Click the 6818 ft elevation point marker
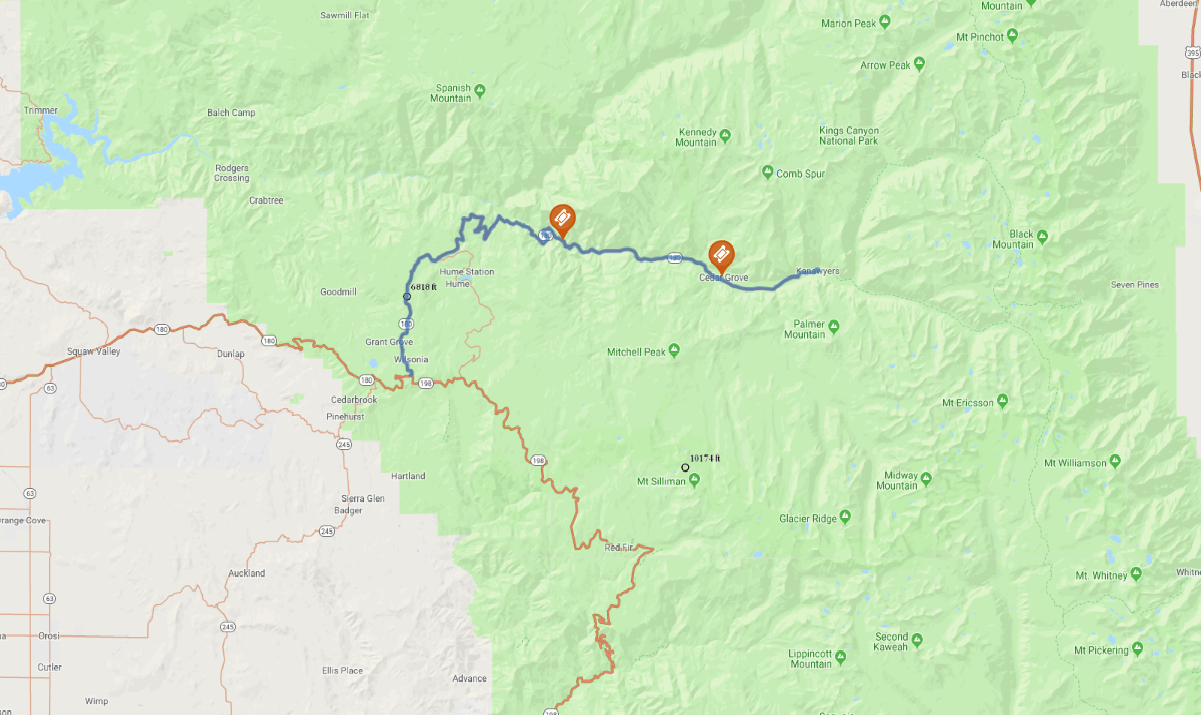 tap(407, 297)
